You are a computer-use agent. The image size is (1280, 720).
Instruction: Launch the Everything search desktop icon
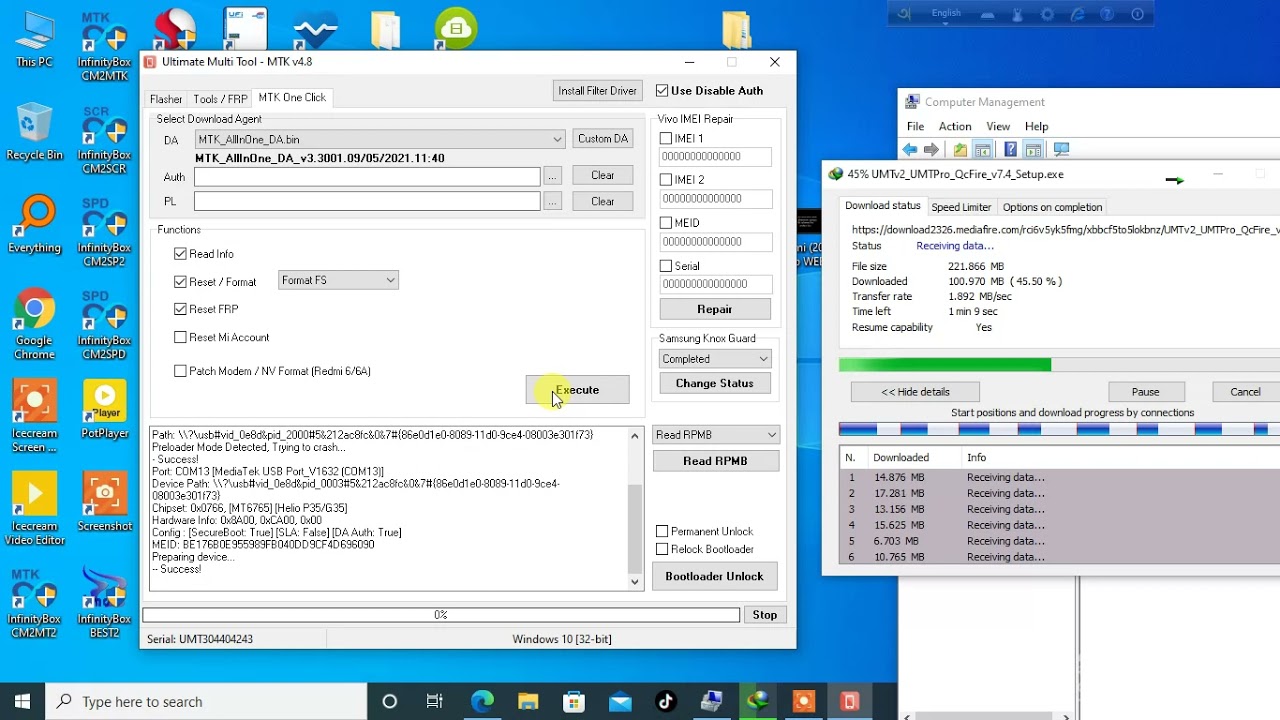pos(34,225)
